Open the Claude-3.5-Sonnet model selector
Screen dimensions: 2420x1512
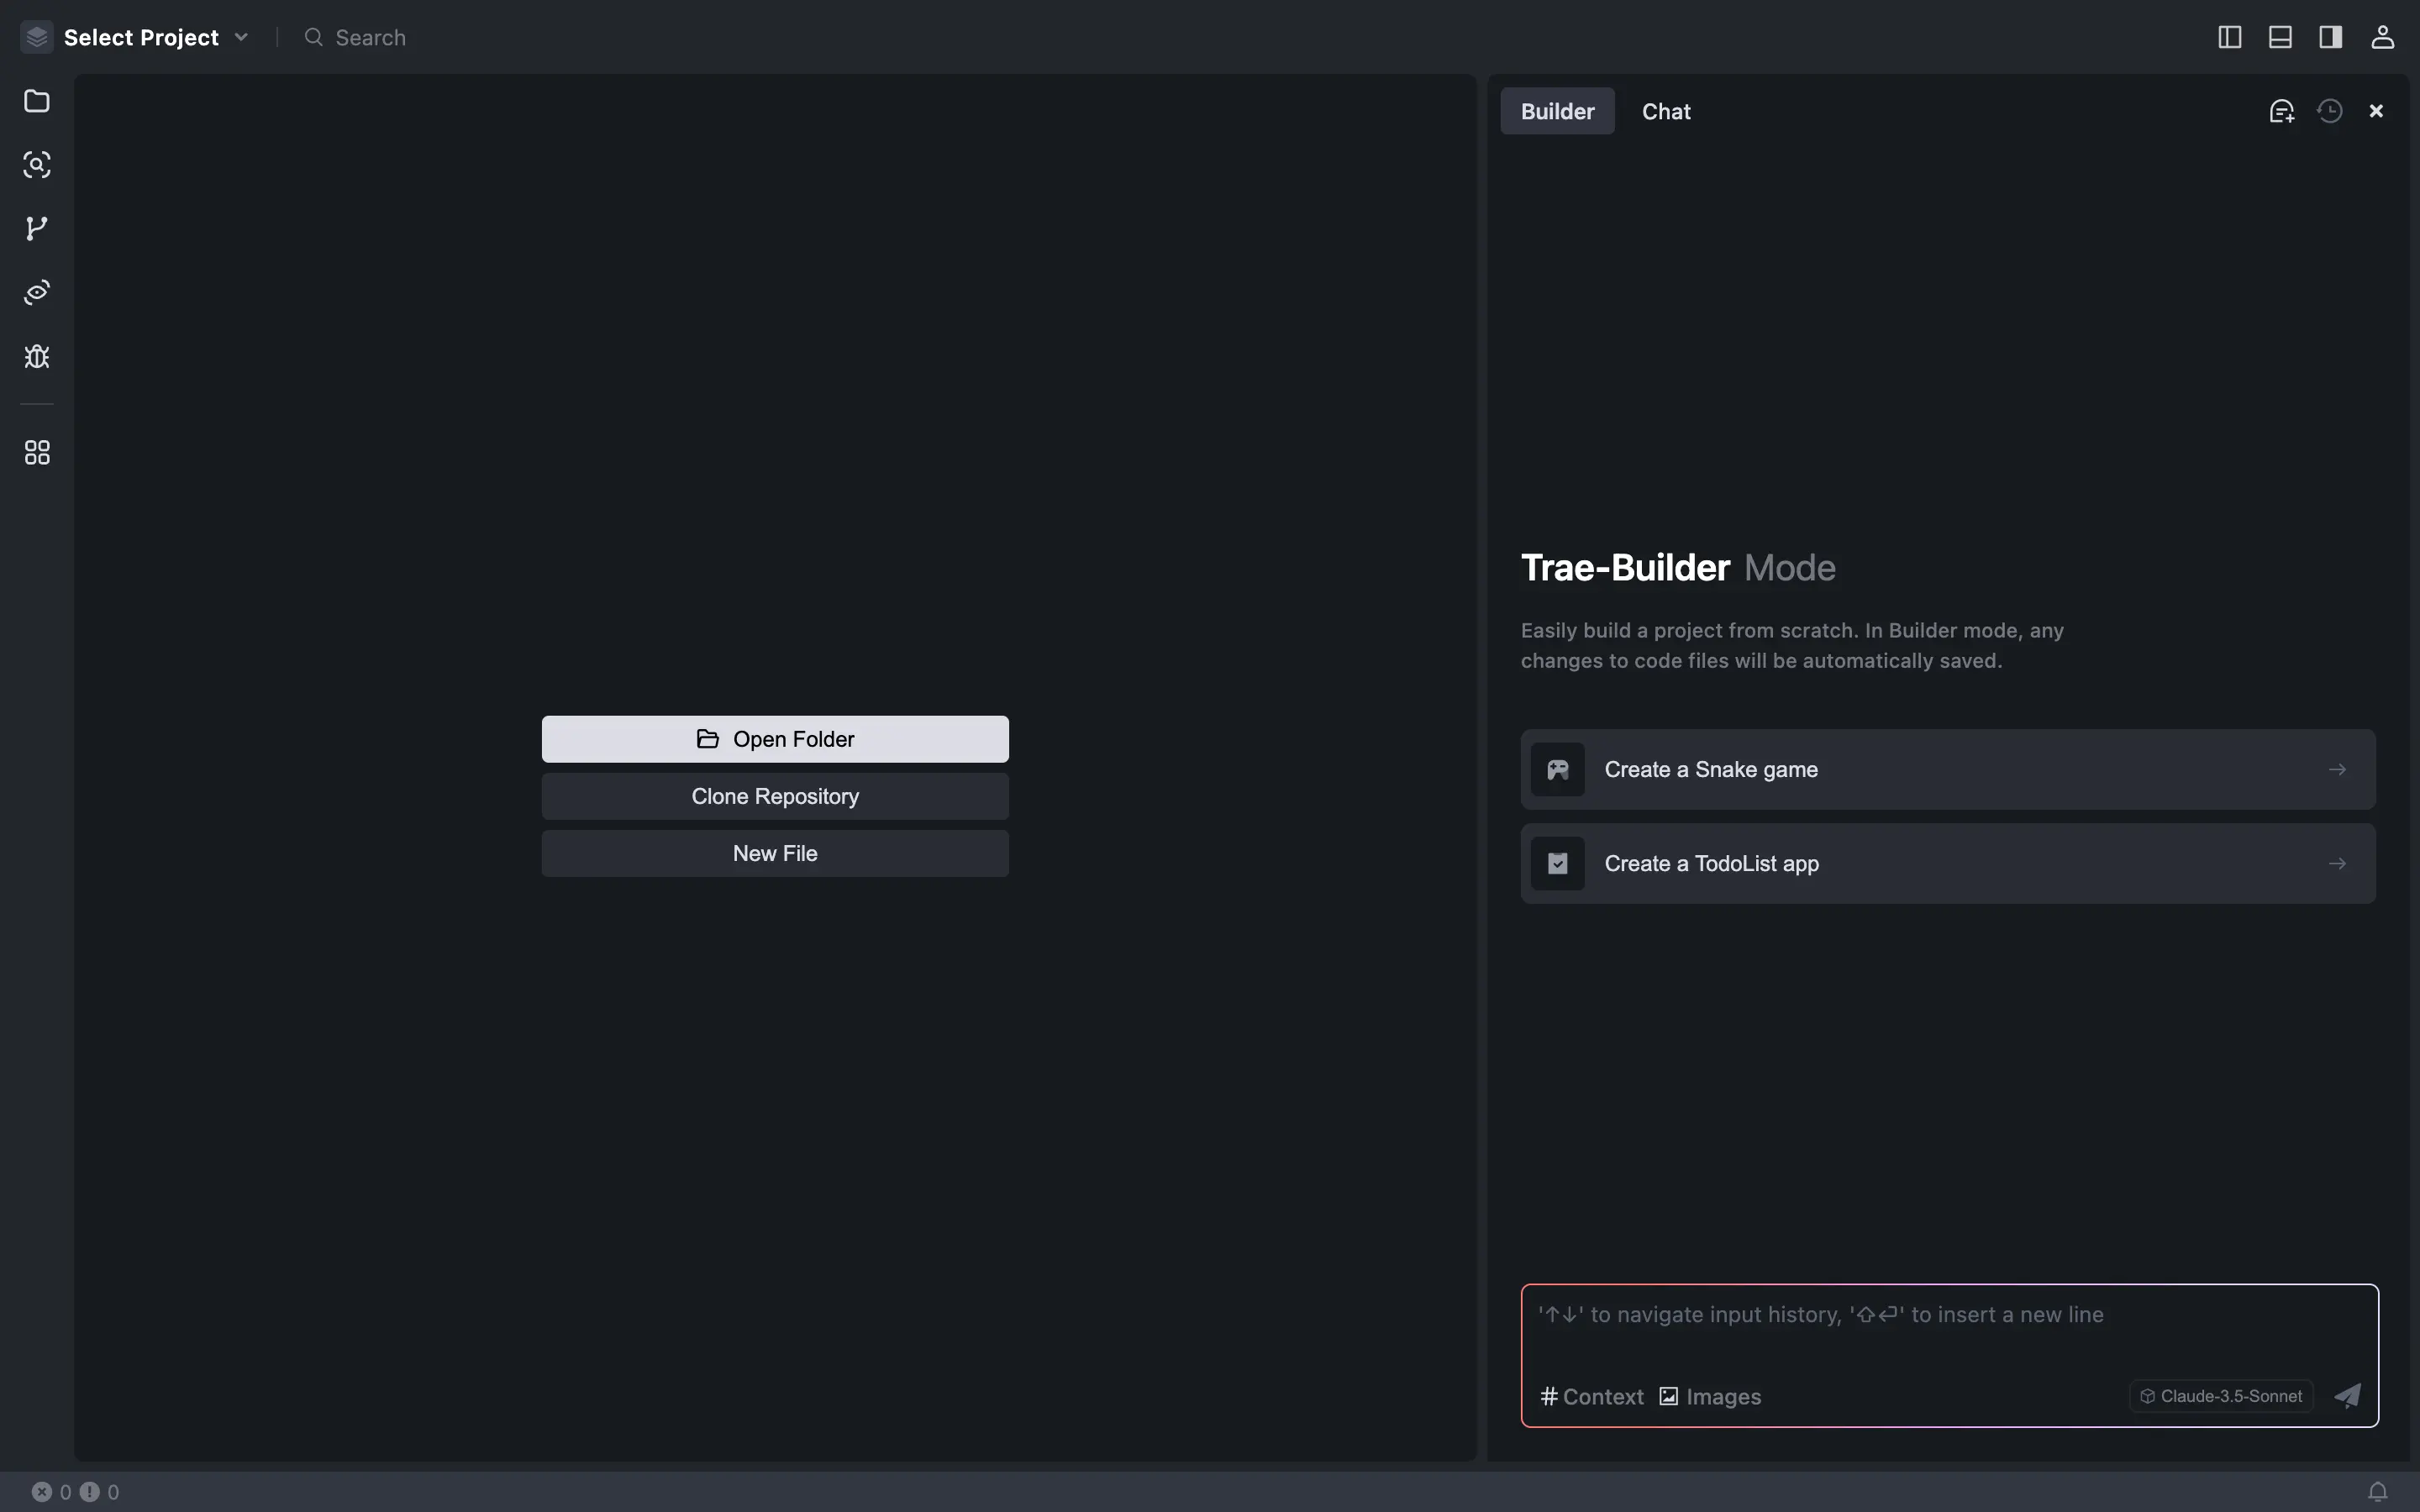[2221, 1396]
